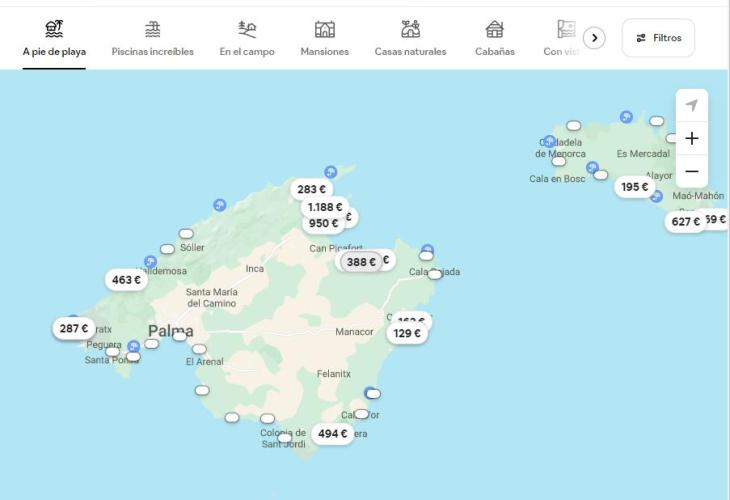Viewport: 730px width, 500px height.
Task: Choose the En el campo category icon
Action: tap(247, 29)
